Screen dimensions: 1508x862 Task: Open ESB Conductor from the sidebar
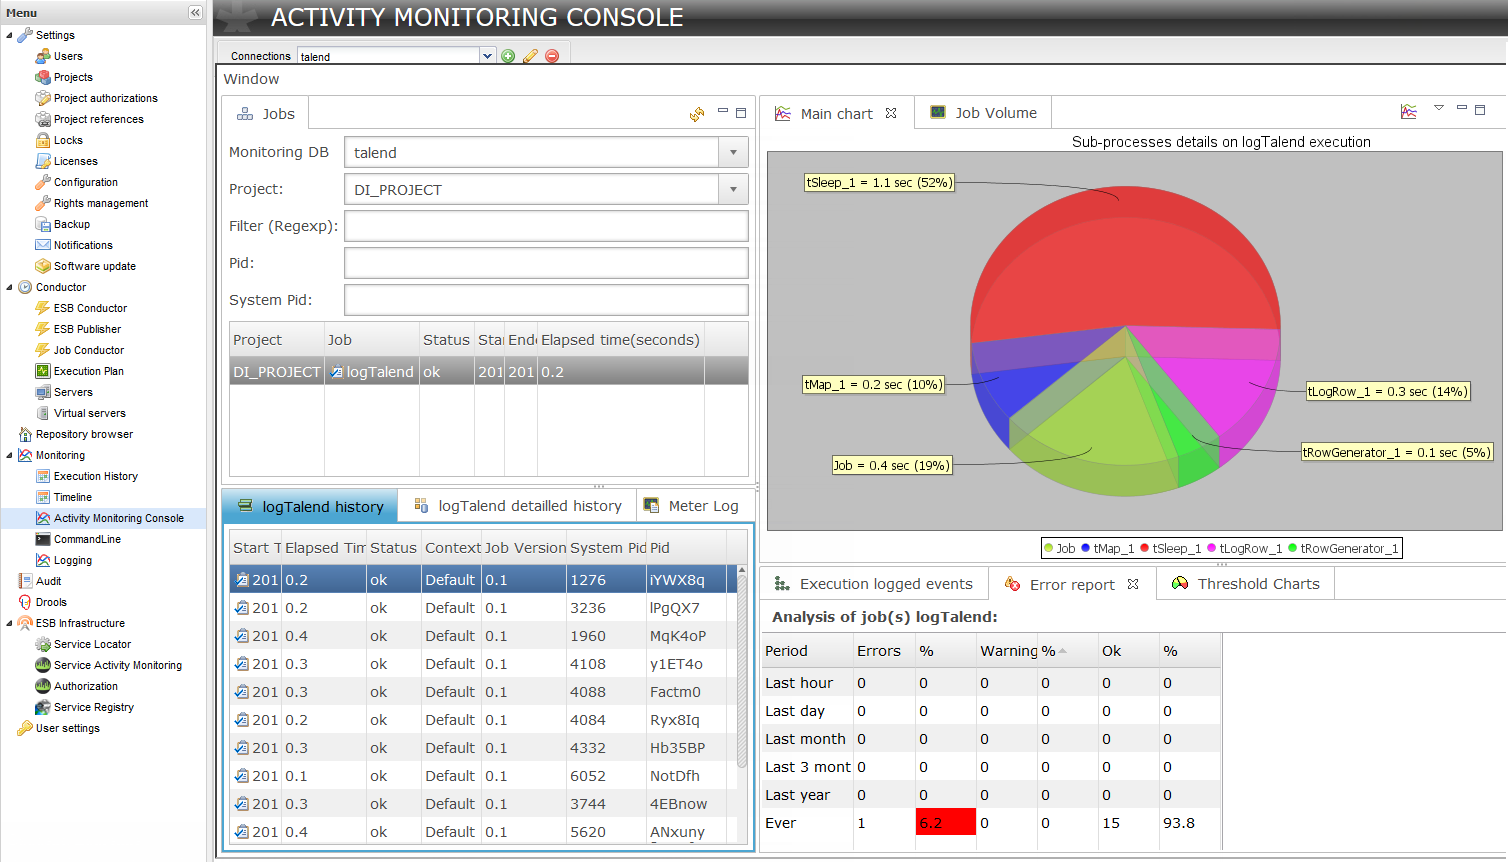point(90,308)
